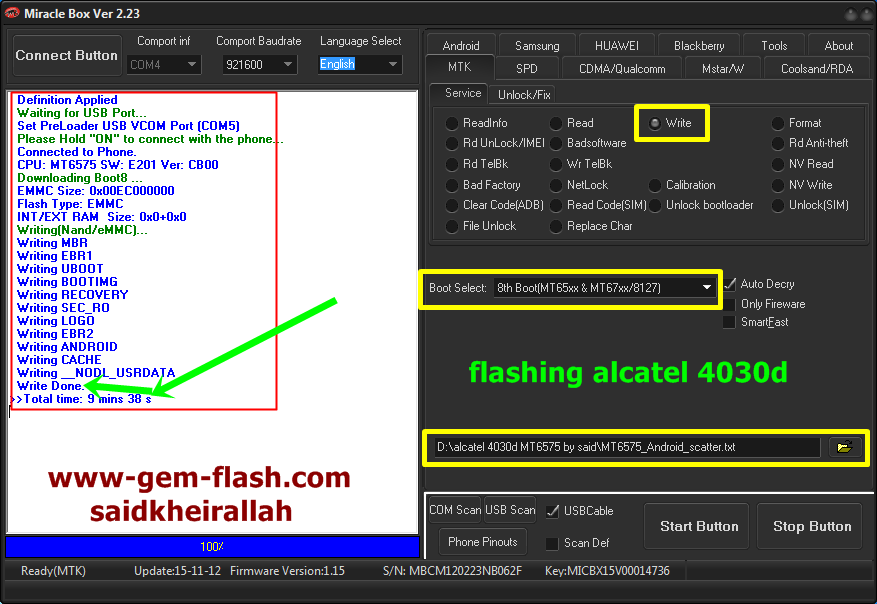Click the scatter file path field

pos(627,447)
